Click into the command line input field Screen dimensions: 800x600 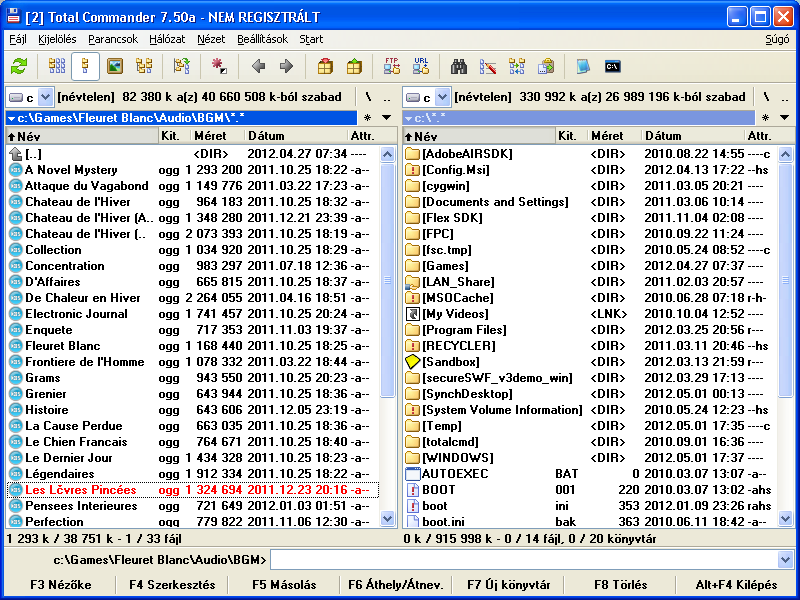pos(524,560)
